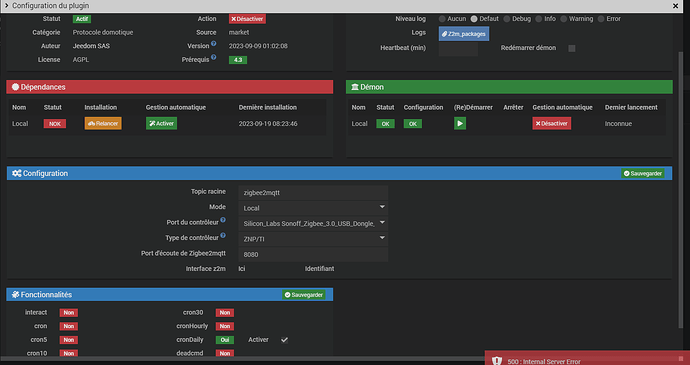Open the Z2m_packages log
The height and width of the screenshot is (365, 690).
[464, 34]
